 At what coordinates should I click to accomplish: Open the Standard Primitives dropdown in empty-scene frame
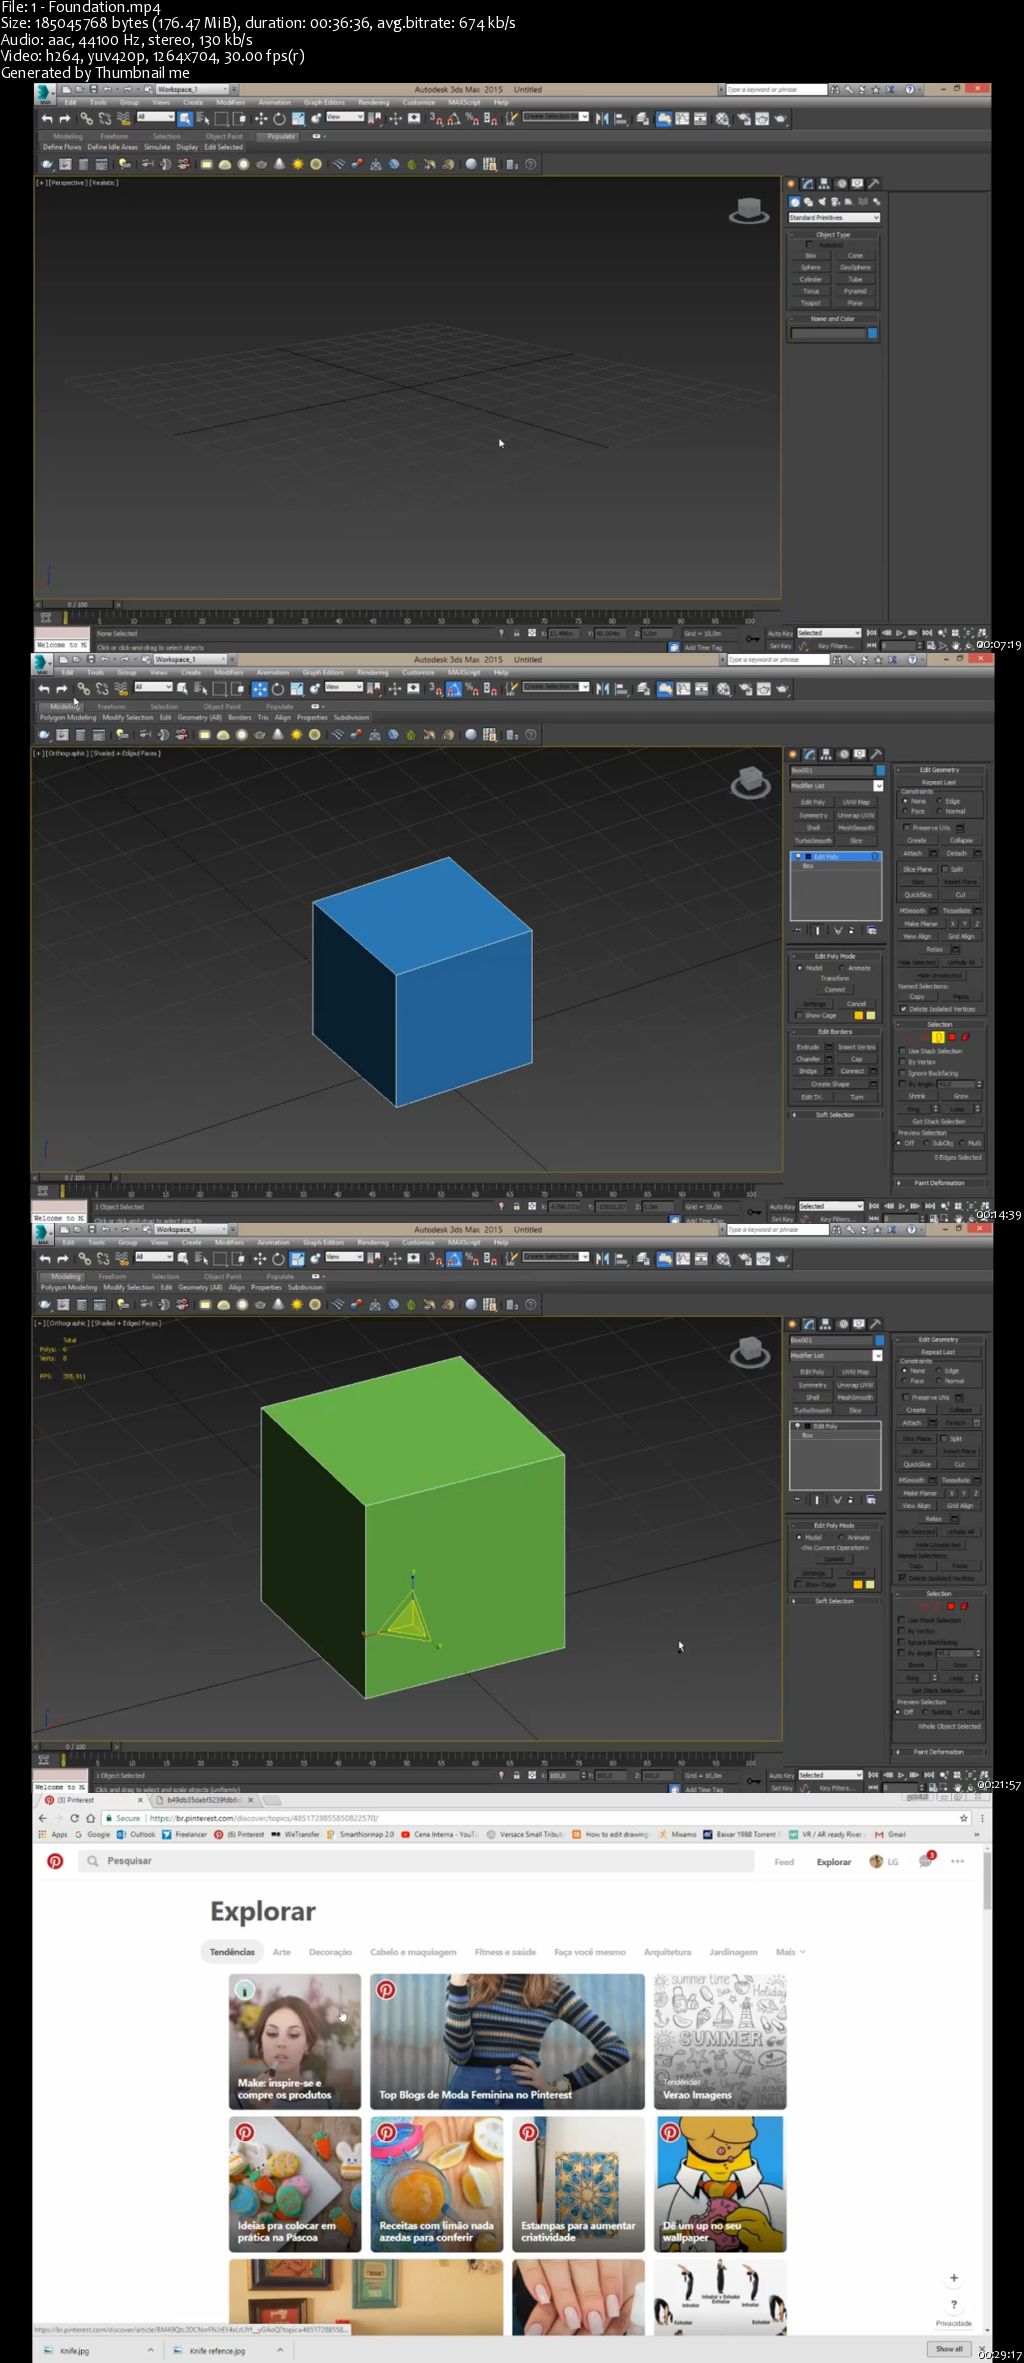834,217
